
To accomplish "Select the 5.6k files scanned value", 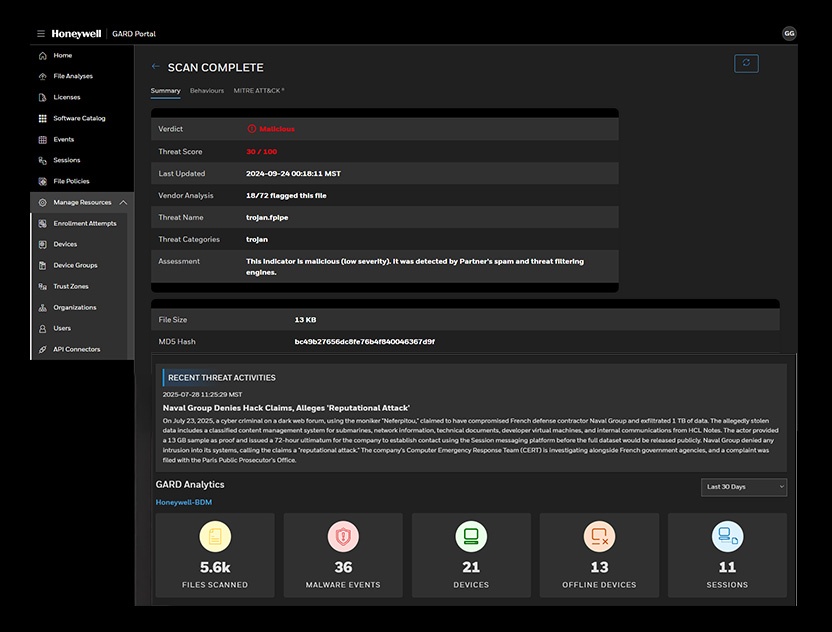I will [x=215, y=567].
